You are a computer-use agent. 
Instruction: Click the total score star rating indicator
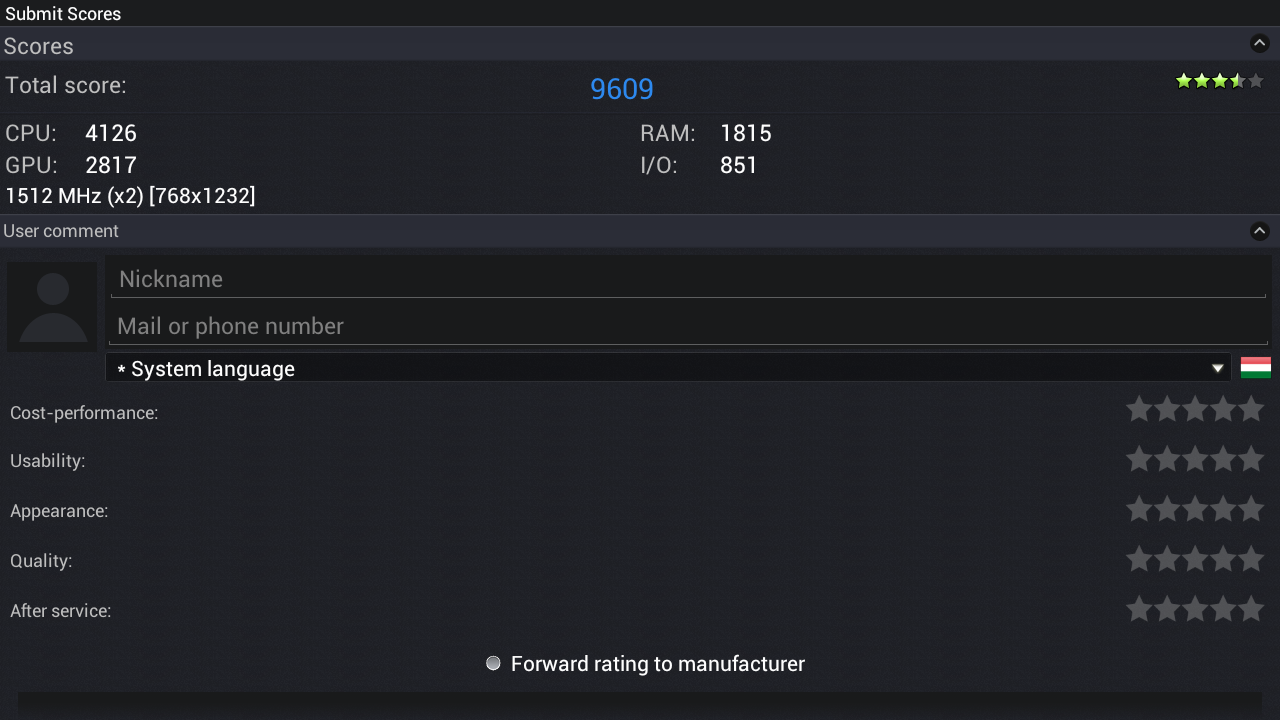(1220, 81)
